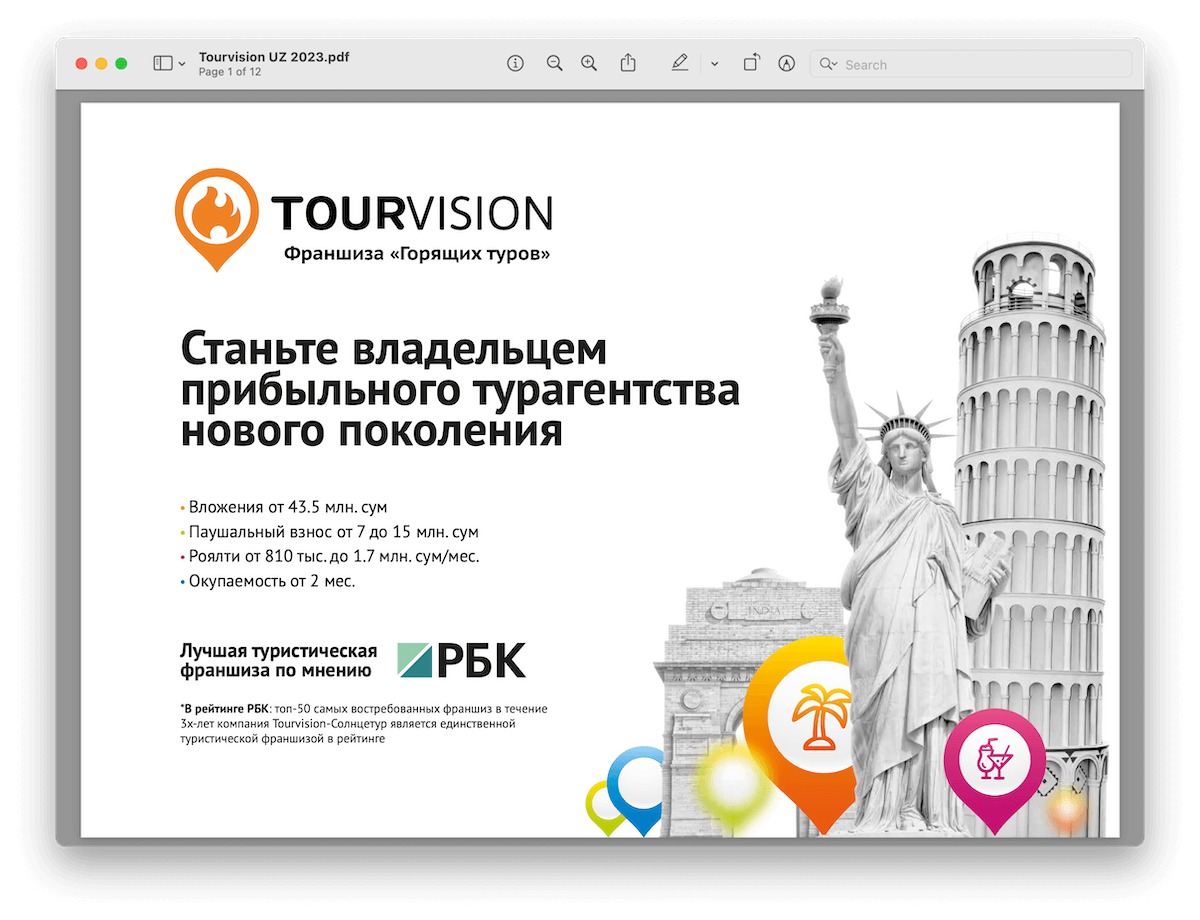The width and height of the screenshot is (1200, 920).
Task: Select 'Паушальный взнос от 7 до 15' line
Action: [336, 532]
